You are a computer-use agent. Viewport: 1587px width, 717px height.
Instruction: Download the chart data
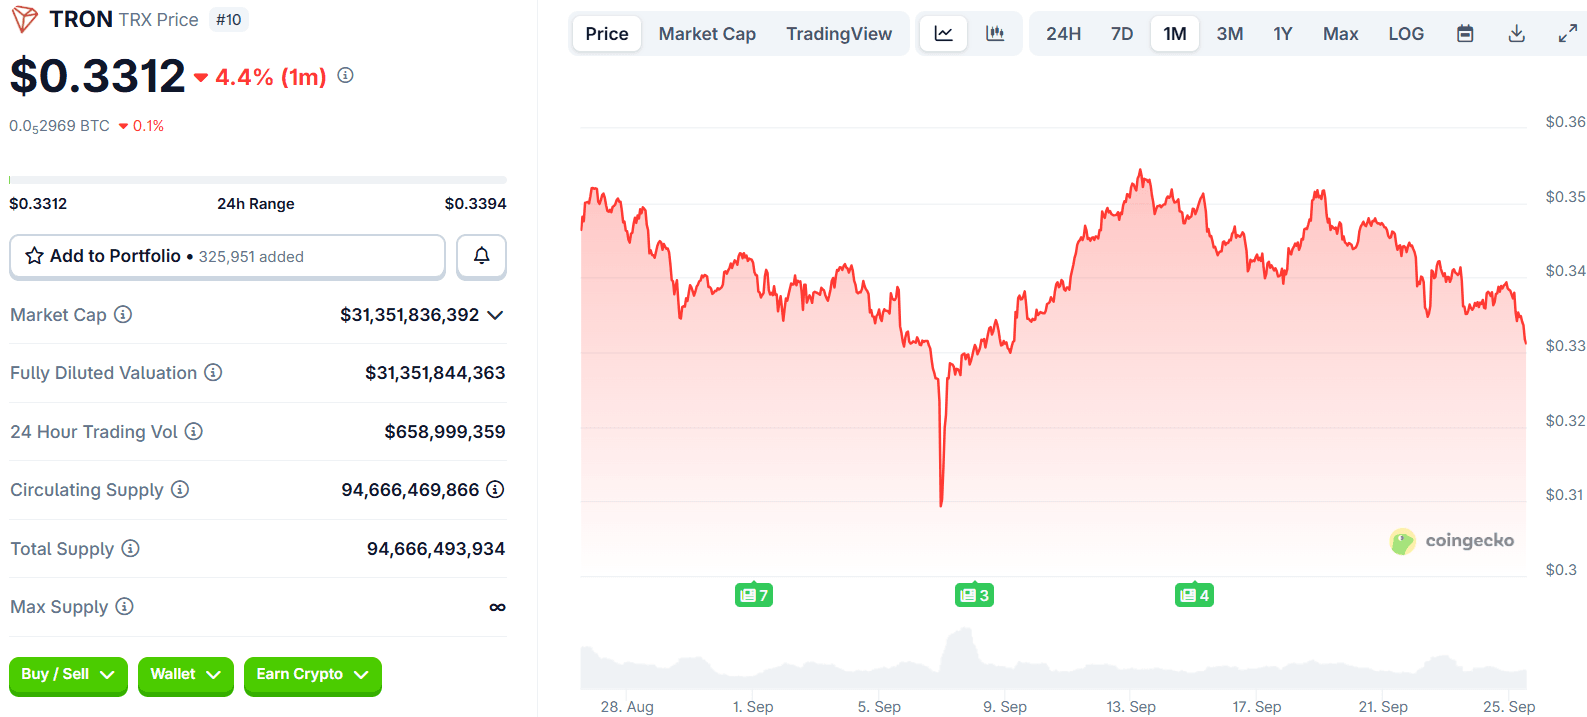(x=1516, y=34)
